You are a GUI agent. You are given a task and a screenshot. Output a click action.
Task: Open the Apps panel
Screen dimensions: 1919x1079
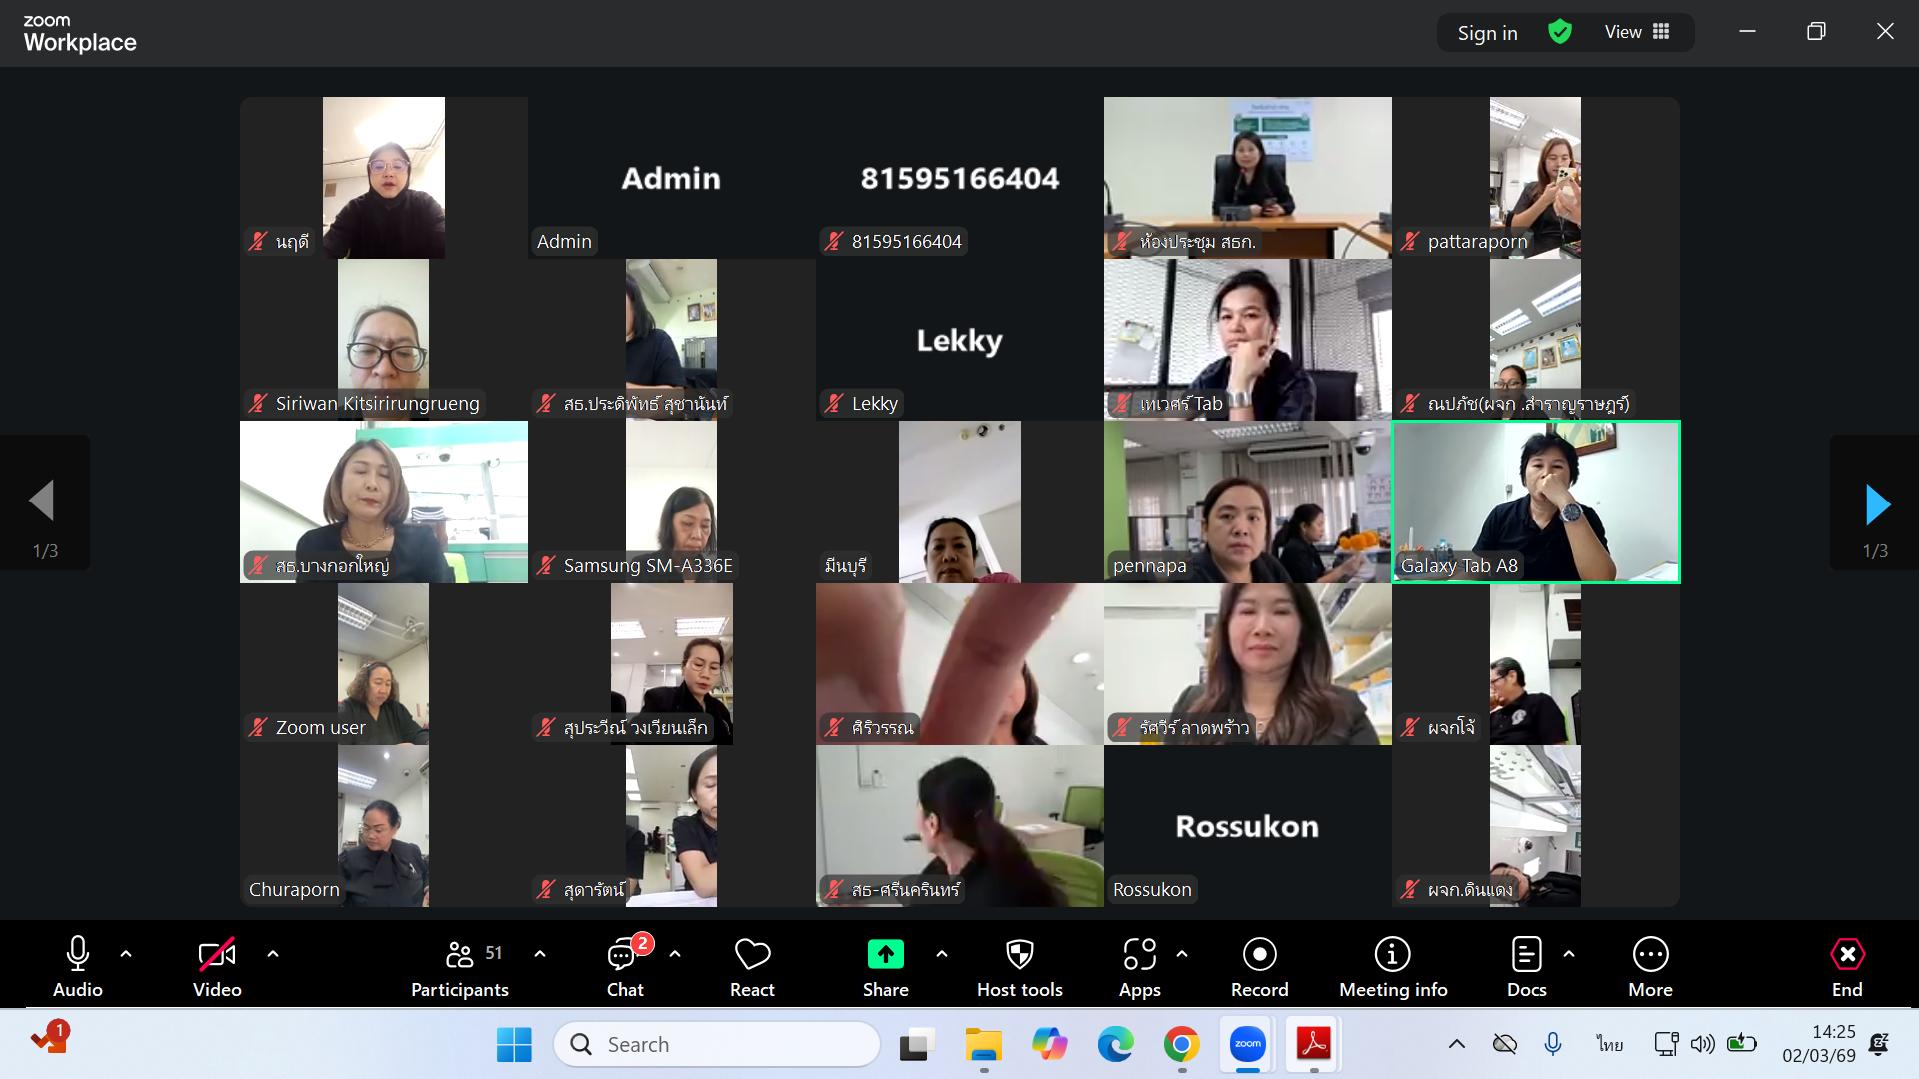1139,966
